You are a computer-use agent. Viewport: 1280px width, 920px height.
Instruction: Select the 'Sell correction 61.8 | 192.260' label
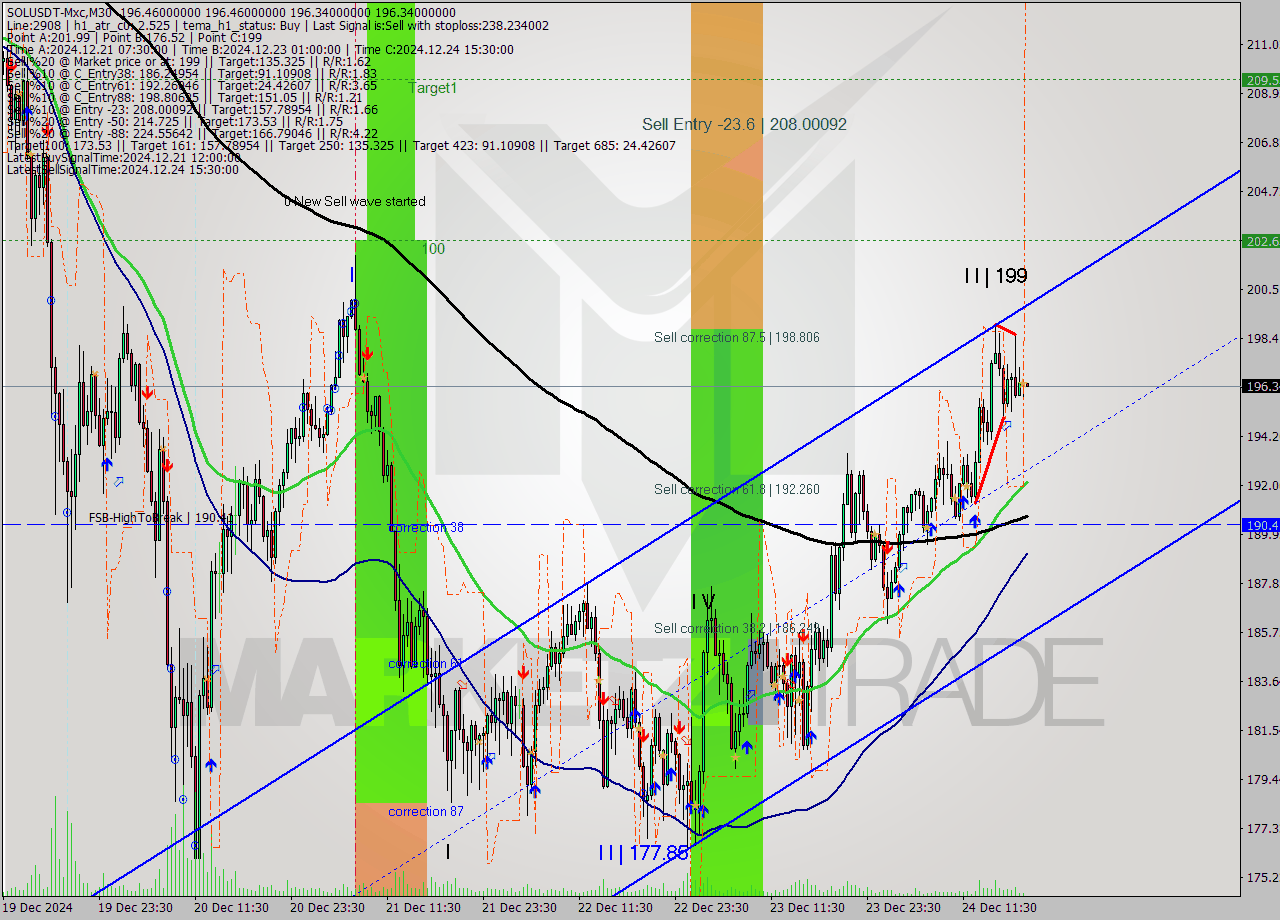coord(737,489)
